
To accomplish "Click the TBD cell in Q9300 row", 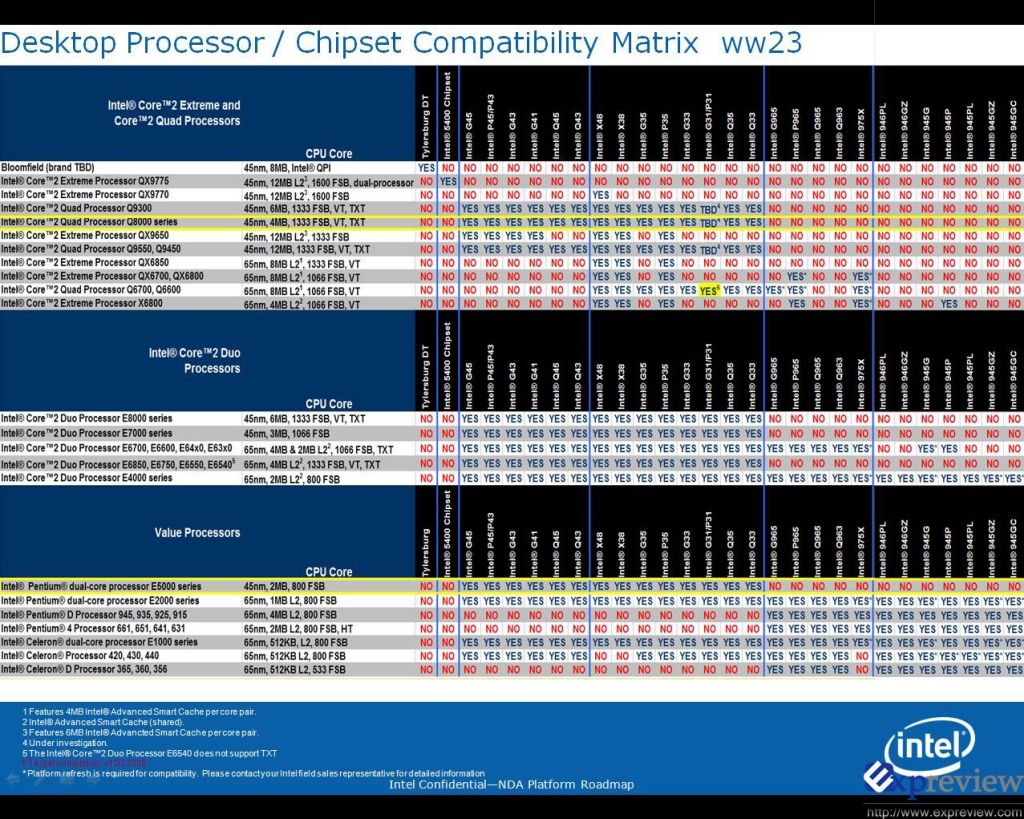I will coord(709,210).
